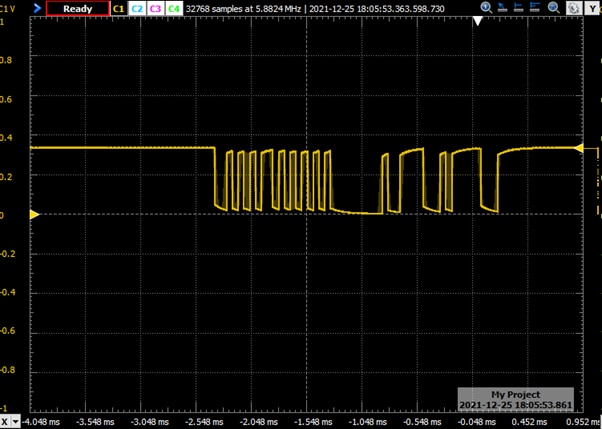
Task: Click the second magnifier zoom icon
Action: tap(553, 8)
